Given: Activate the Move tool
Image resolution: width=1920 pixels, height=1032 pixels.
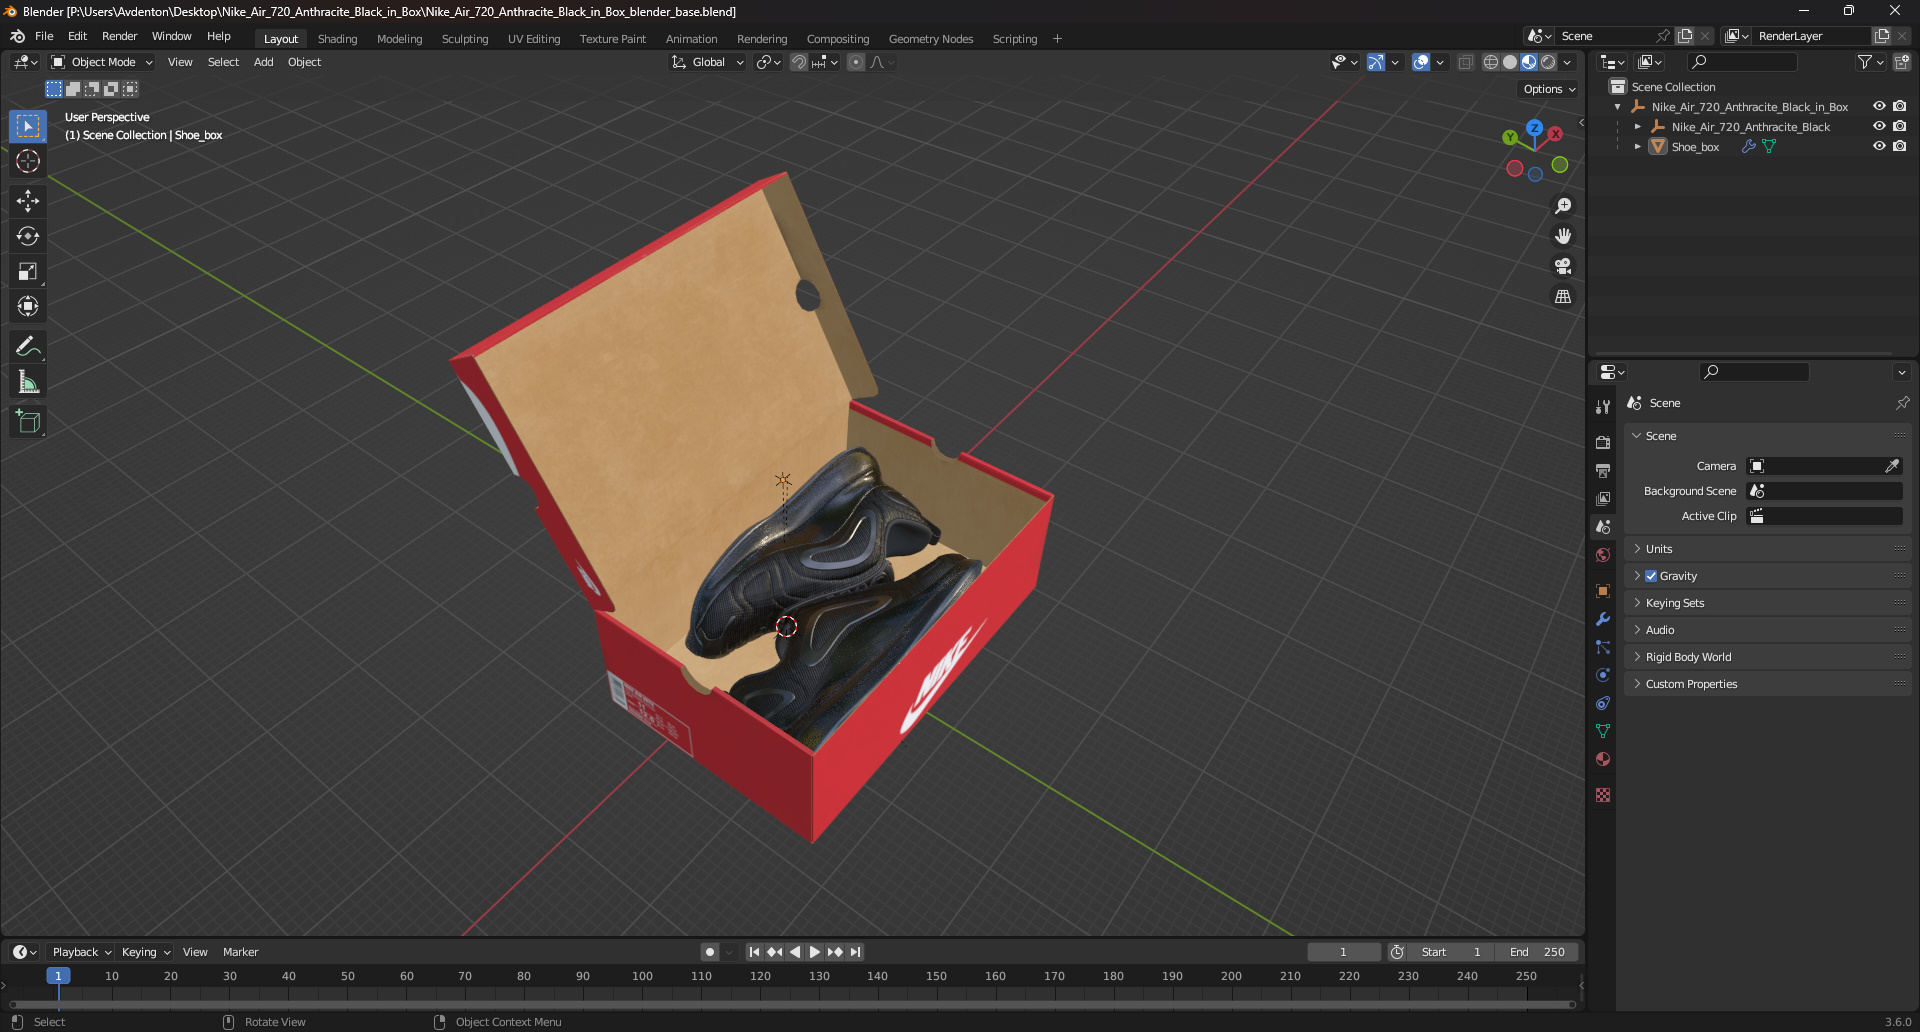Looking at the screenshot, I should click(x=28, y=201).
